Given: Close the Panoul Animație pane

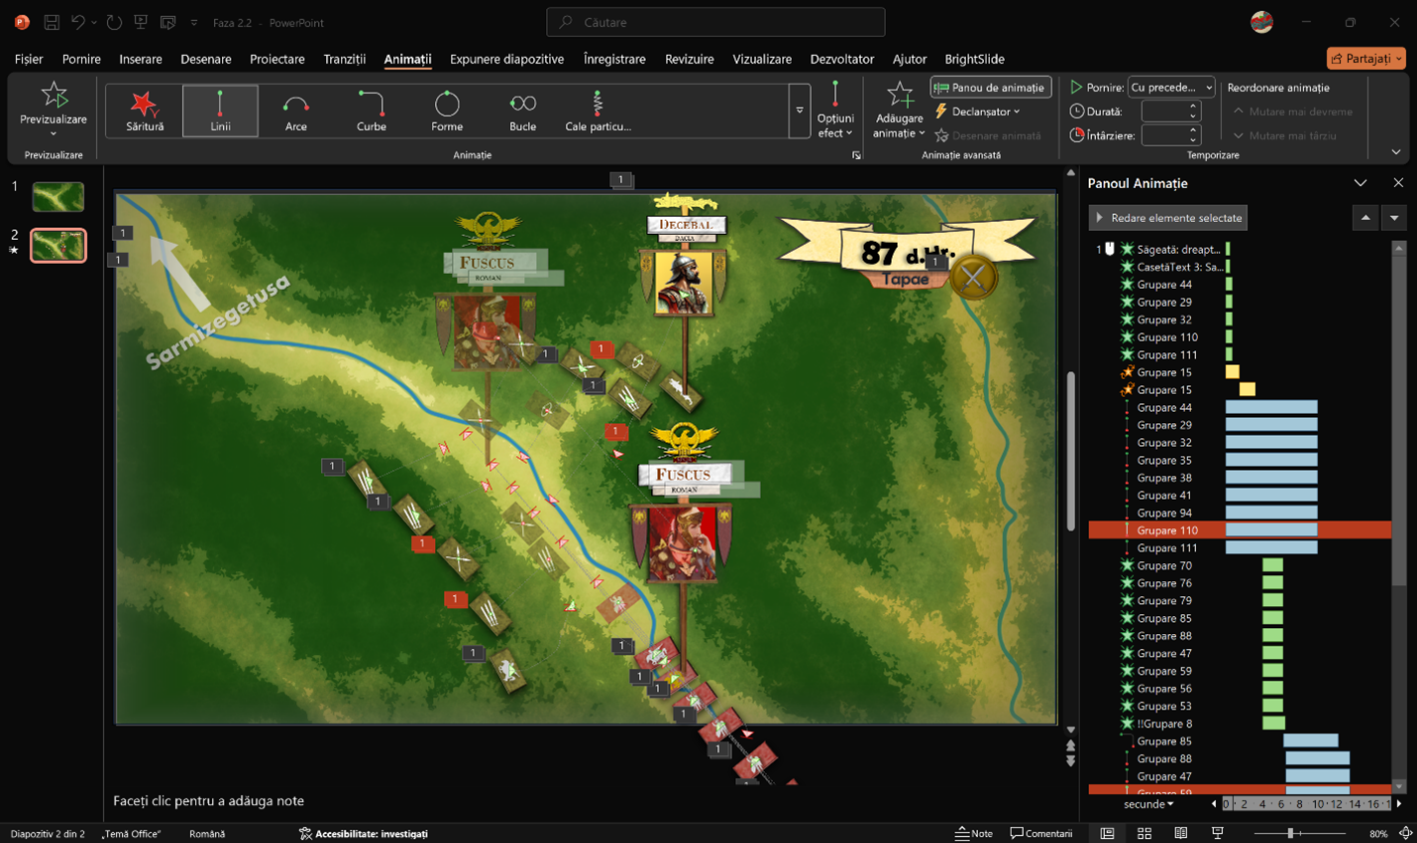Looking at the screenshot, I should [1398, 183].
